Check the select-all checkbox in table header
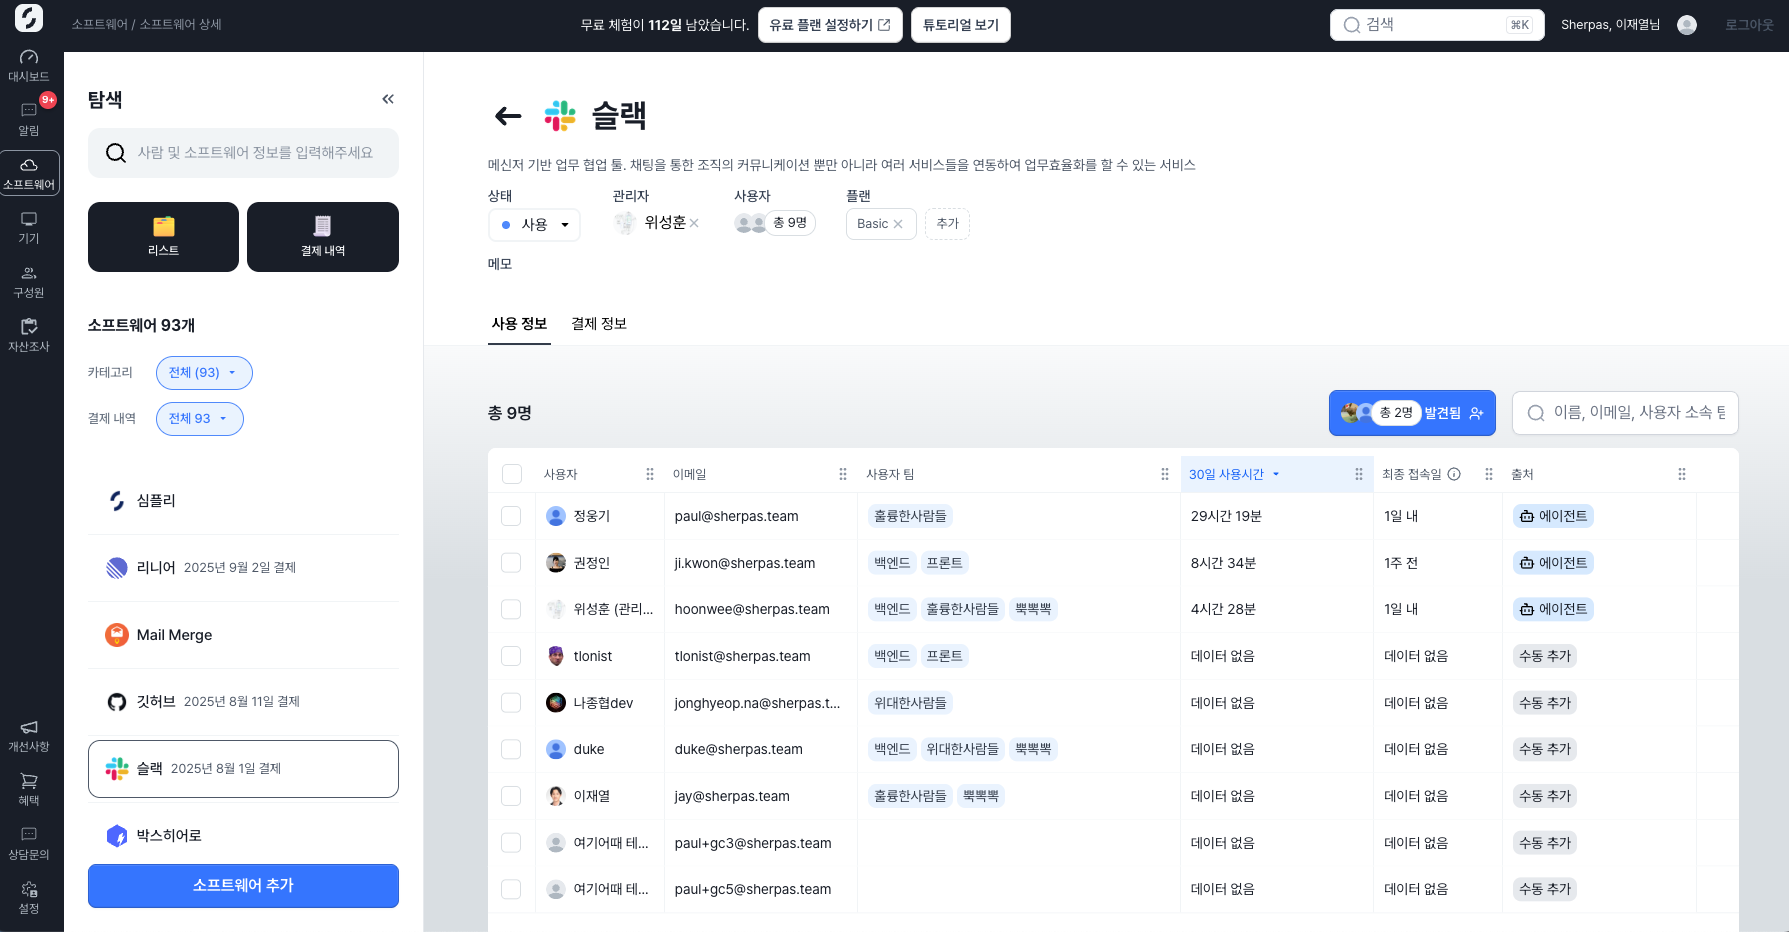 tap(512, 474)
